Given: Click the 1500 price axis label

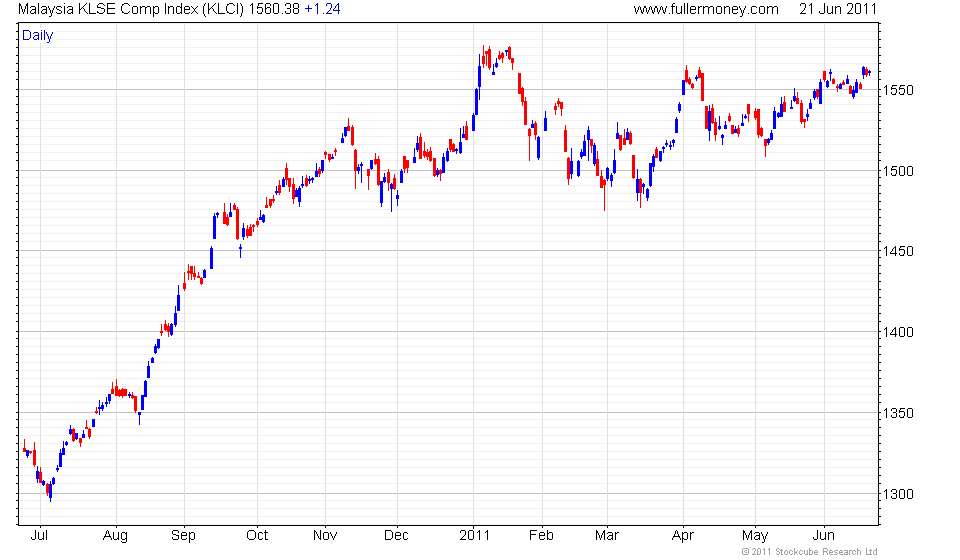Looking at the screenshot, I should 898,171.
